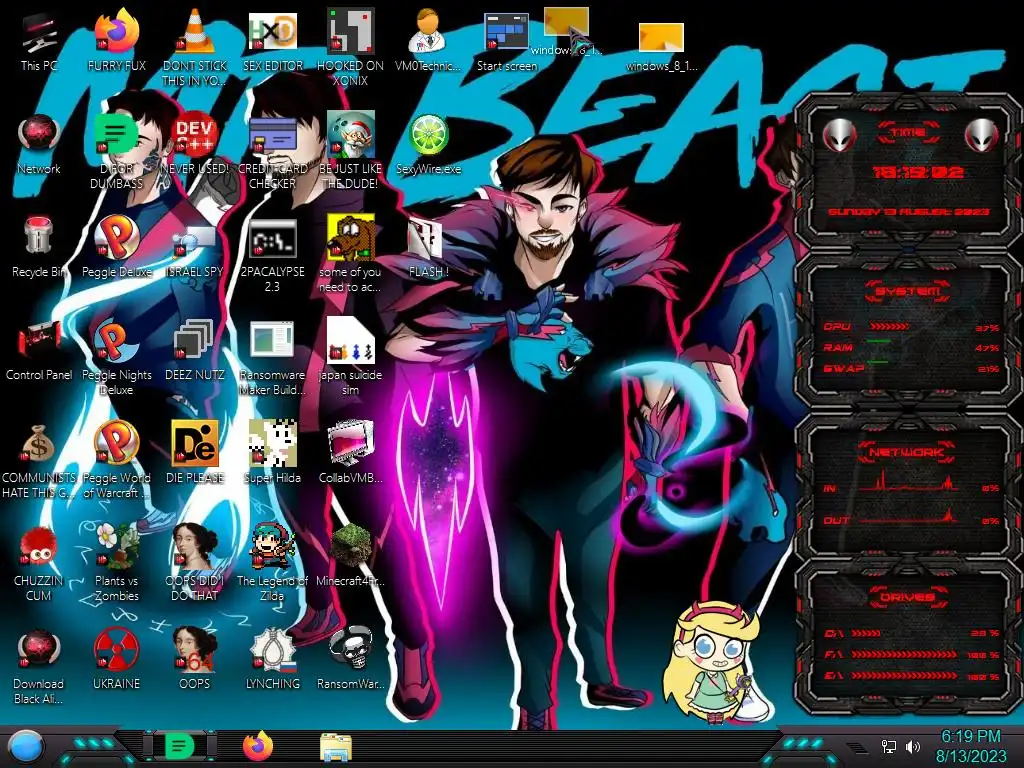
Task: Click the Start orb button
Action: [26, 747]
